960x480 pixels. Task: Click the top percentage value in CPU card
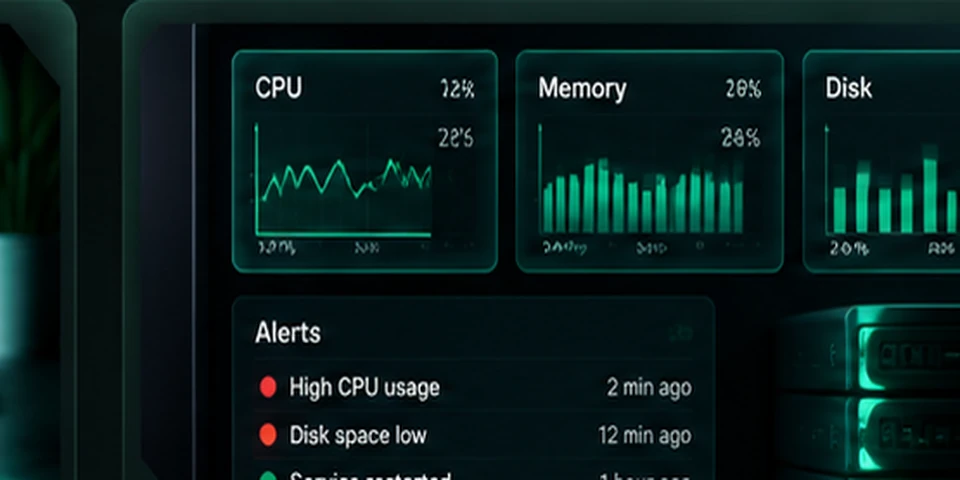(457, 89)
